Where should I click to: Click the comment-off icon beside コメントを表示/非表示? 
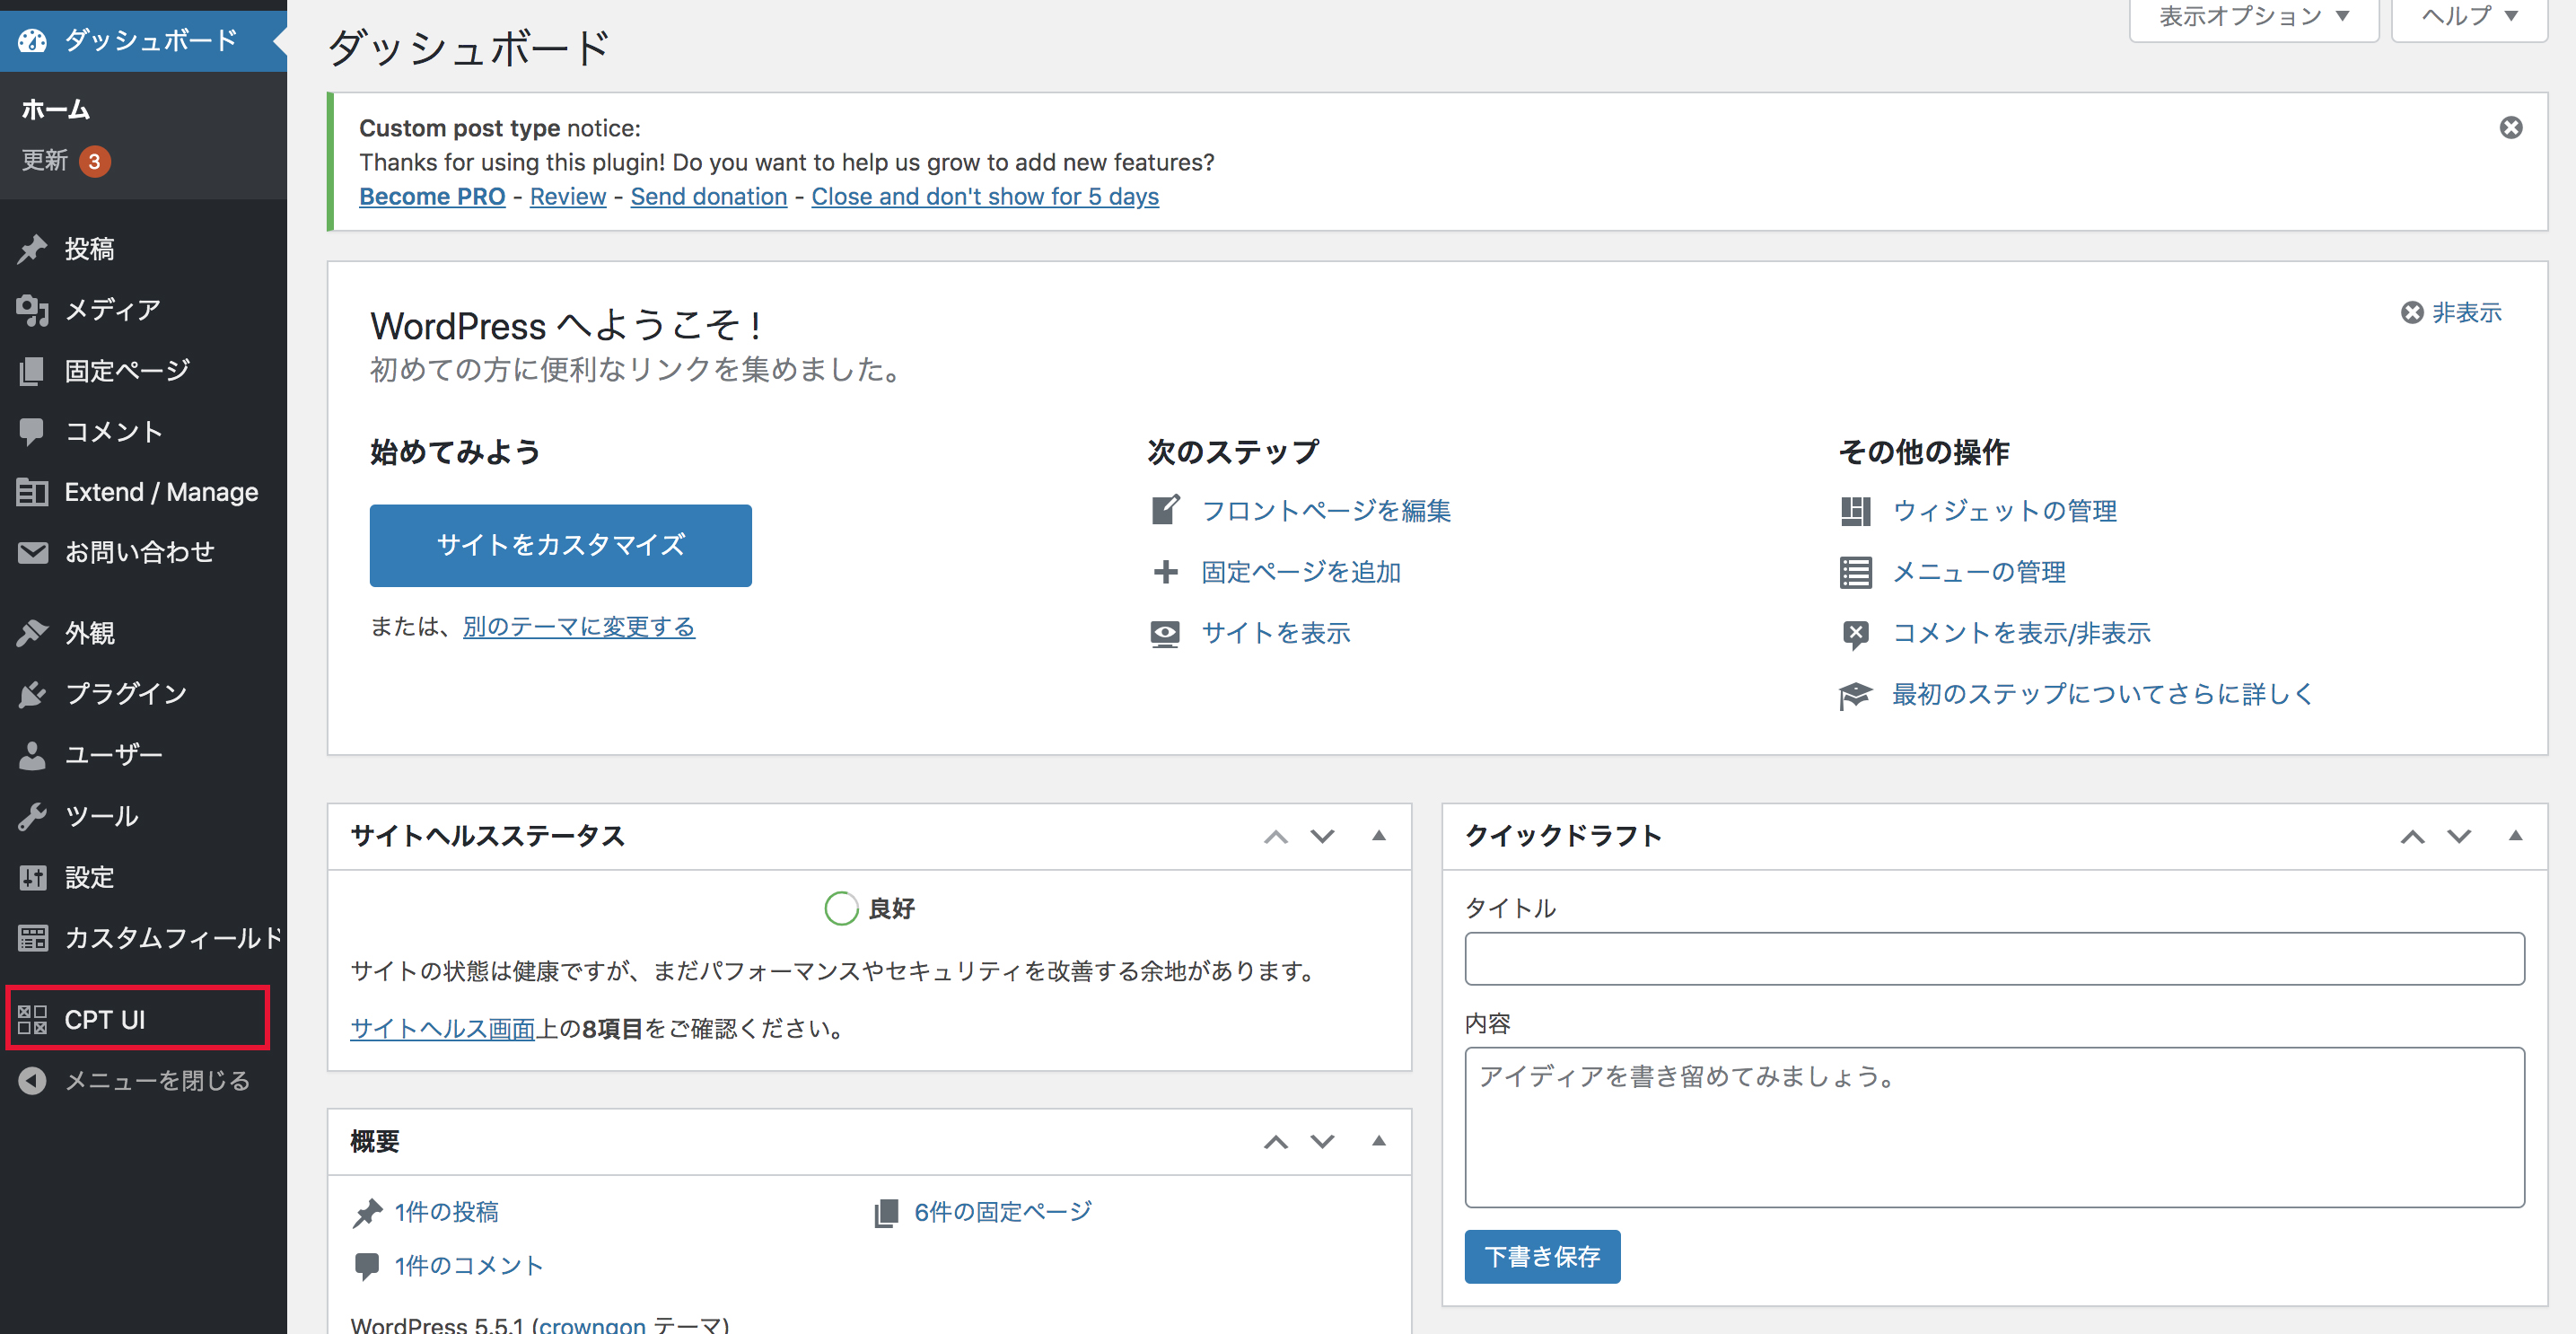[x=1855, y=634]
